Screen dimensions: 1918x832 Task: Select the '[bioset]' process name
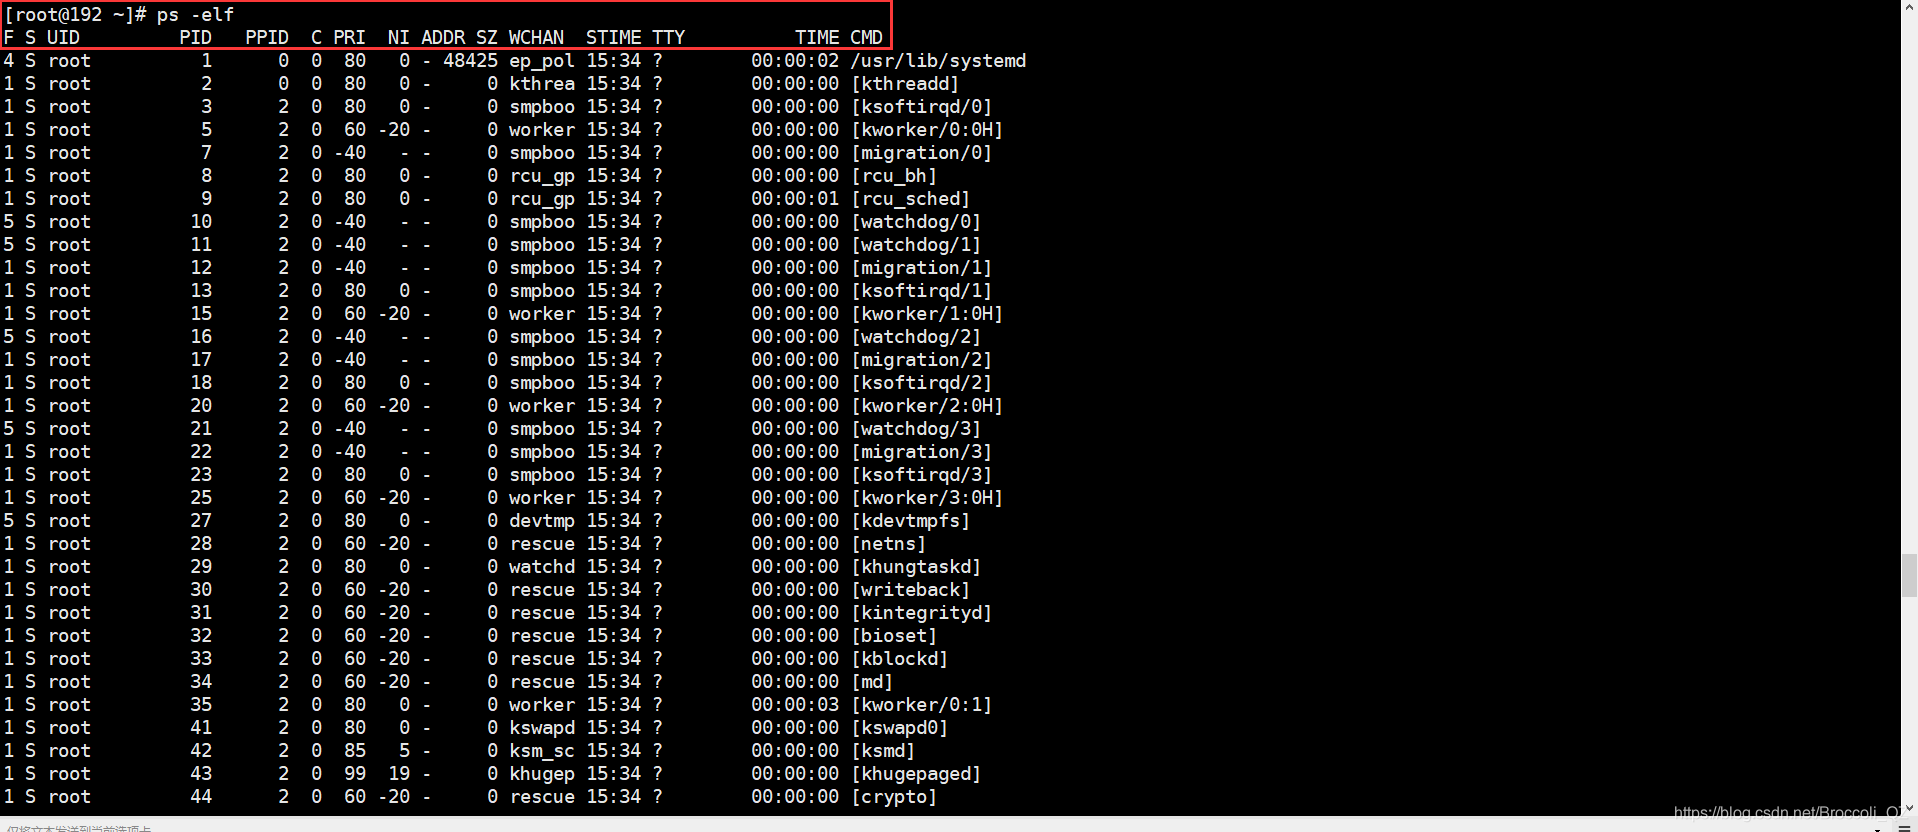[x=894, y=636]
